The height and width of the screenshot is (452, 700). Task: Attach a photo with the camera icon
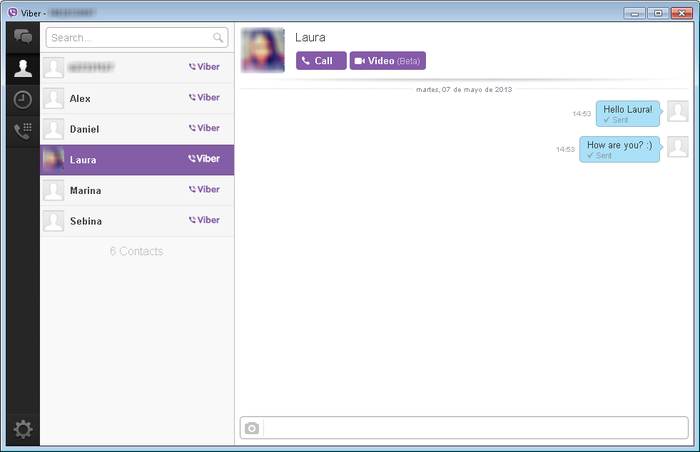click(252, 428)
